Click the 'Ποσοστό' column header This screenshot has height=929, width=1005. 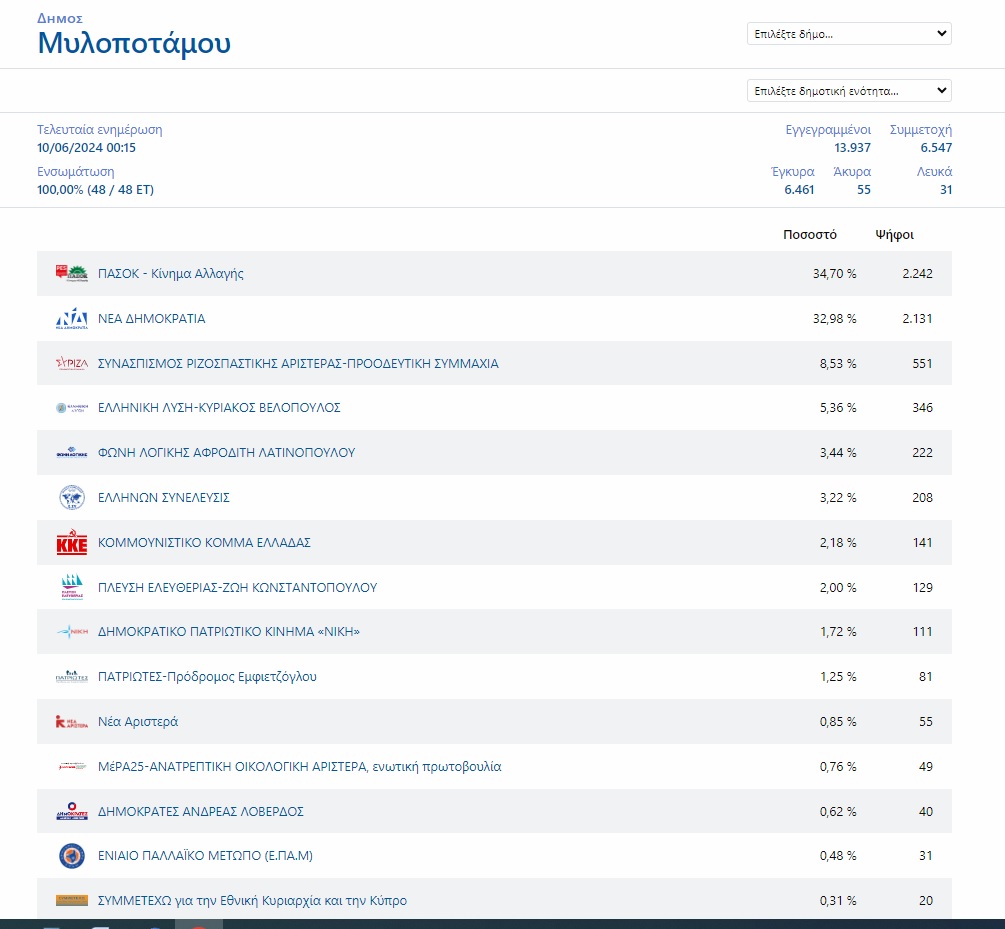(x=810, y=235)
